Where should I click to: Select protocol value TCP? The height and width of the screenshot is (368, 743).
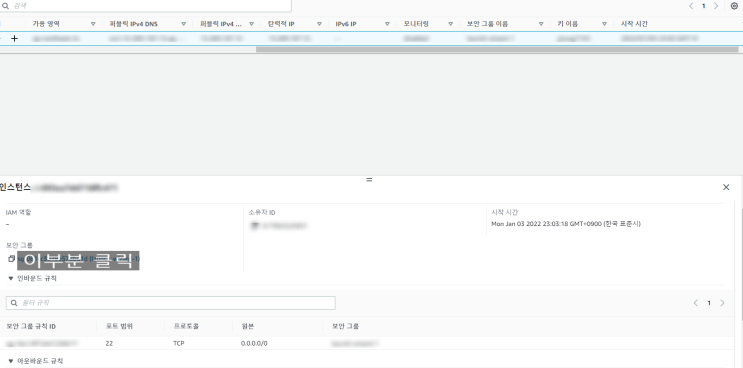[179, 343]
